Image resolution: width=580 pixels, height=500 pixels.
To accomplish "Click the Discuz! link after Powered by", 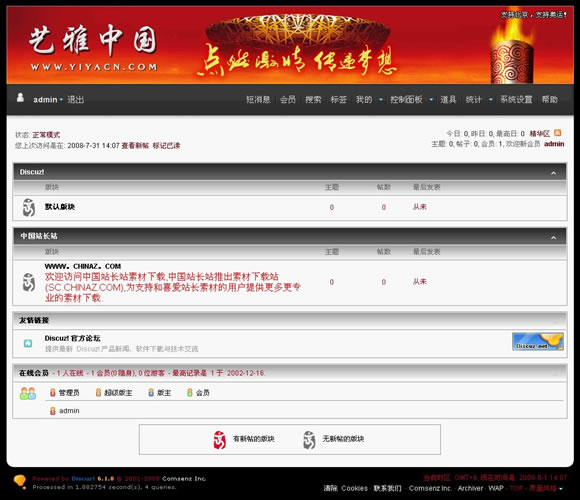I will point(83,479).
